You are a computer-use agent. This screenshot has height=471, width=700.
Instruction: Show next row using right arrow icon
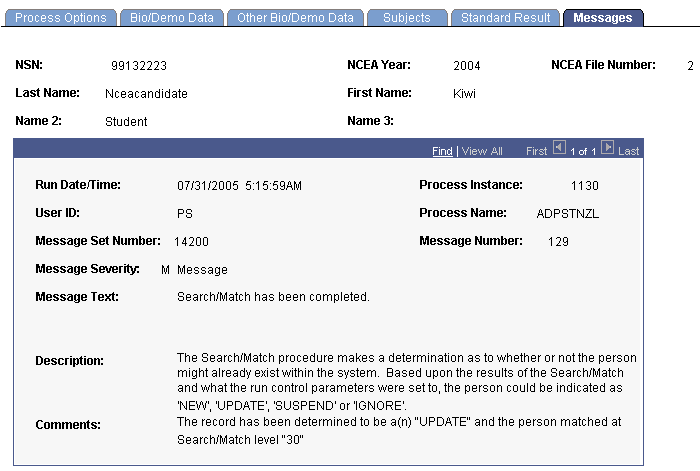click(x=607, y=147)
